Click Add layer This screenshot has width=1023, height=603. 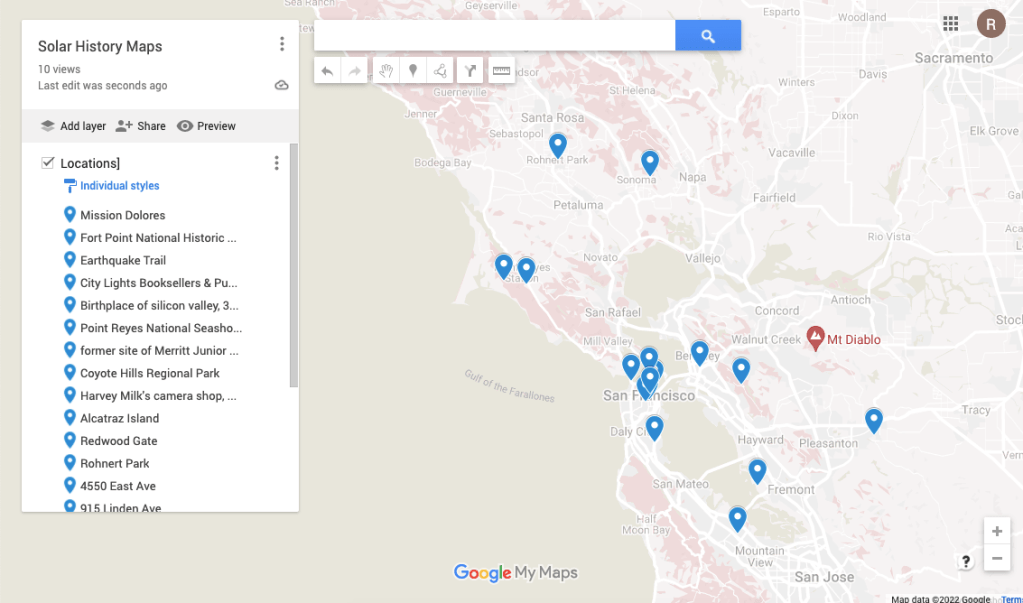click(73, 126)
